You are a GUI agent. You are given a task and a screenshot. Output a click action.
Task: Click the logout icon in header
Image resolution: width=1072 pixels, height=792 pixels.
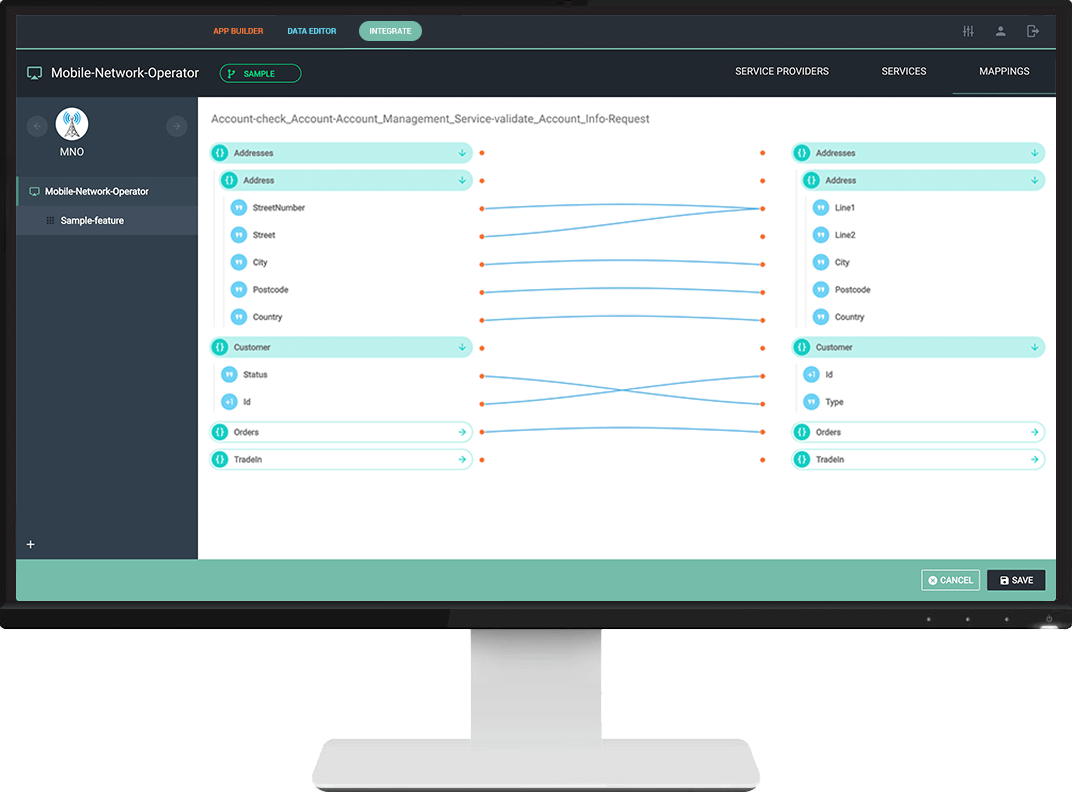pos(1033,31)
